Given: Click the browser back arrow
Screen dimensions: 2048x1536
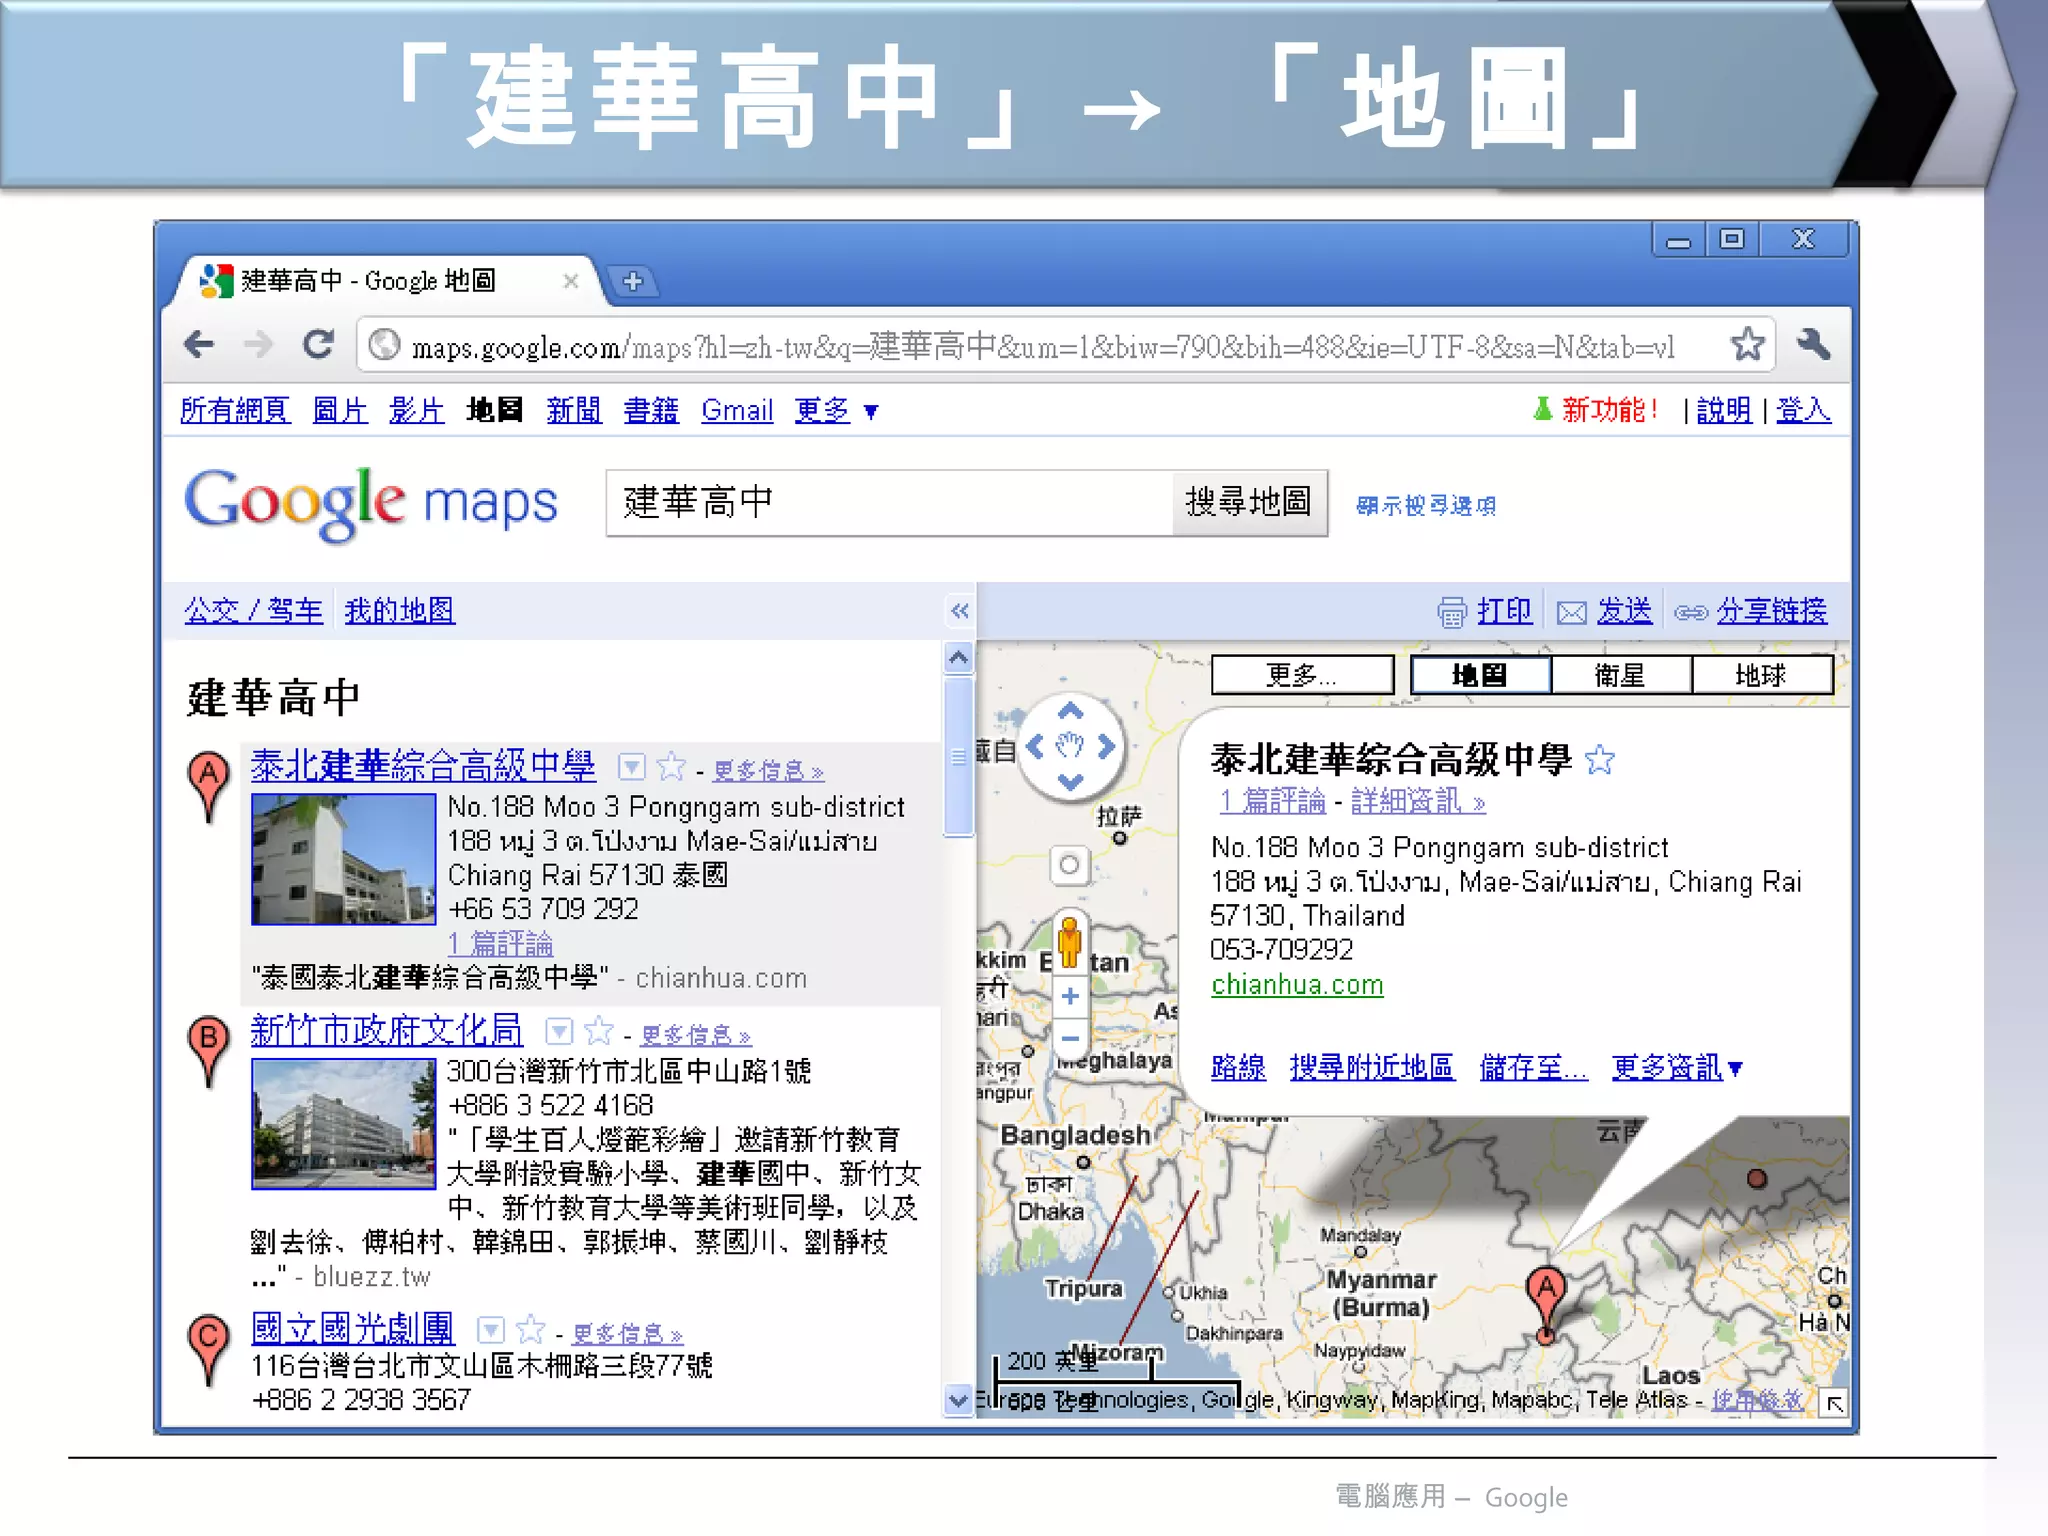Looking at the screenshot, I should tap(199, 345).
